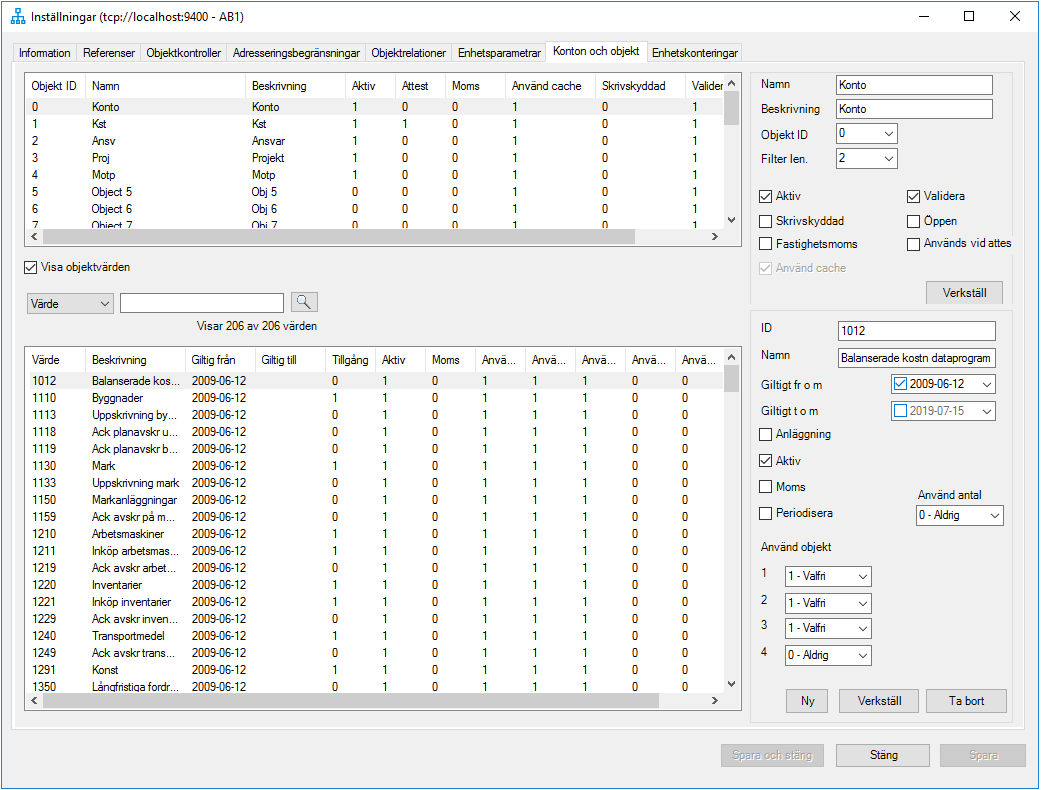Click the application icon in the title bar

point(15,16)
